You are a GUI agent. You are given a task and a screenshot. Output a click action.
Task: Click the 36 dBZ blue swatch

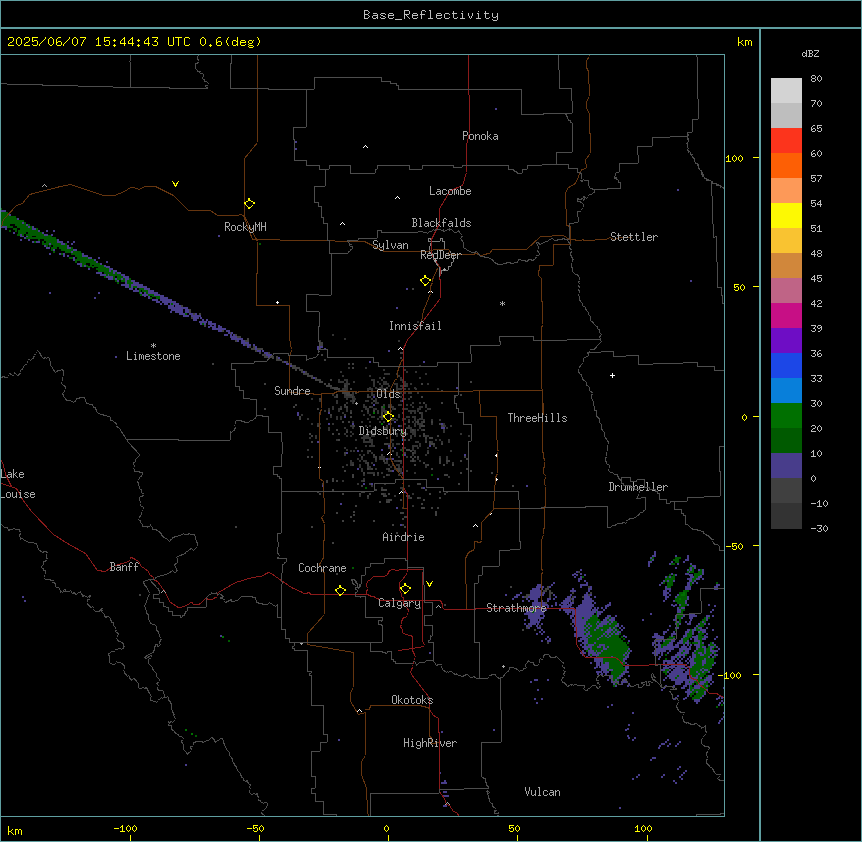tap(786, 365)
